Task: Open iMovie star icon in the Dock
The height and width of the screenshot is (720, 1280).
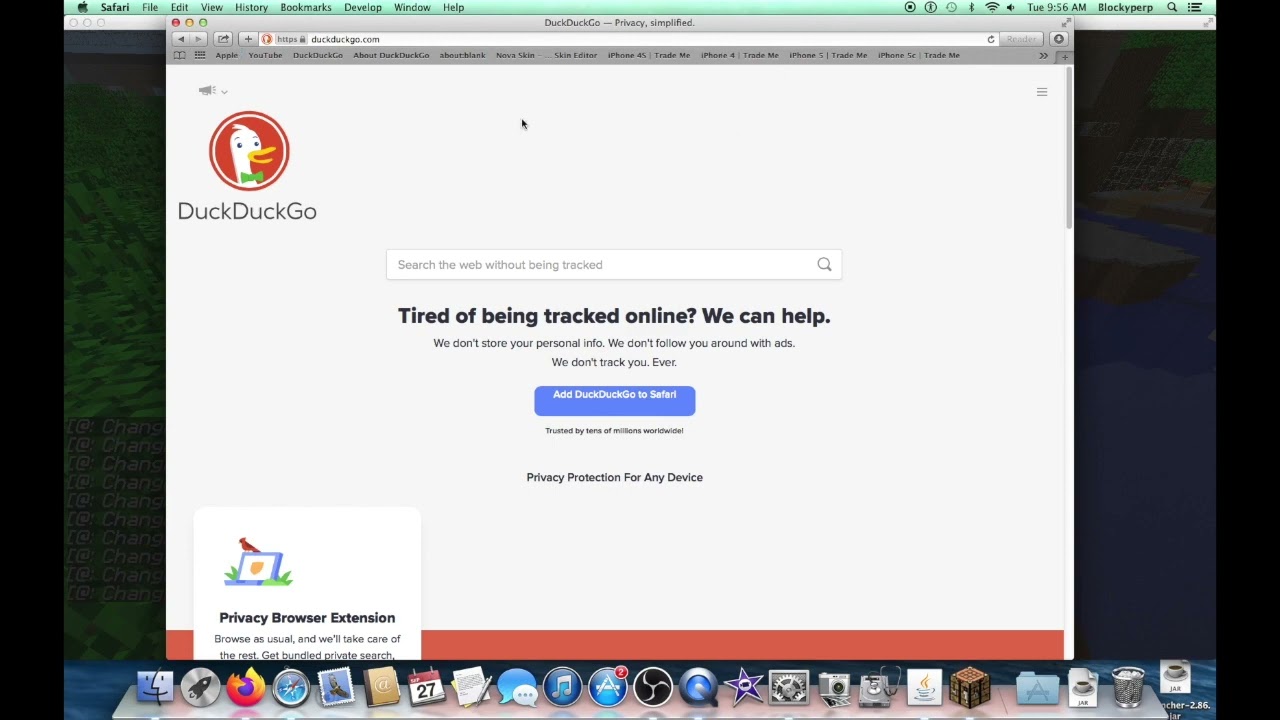Action: (x=743, y=687)
